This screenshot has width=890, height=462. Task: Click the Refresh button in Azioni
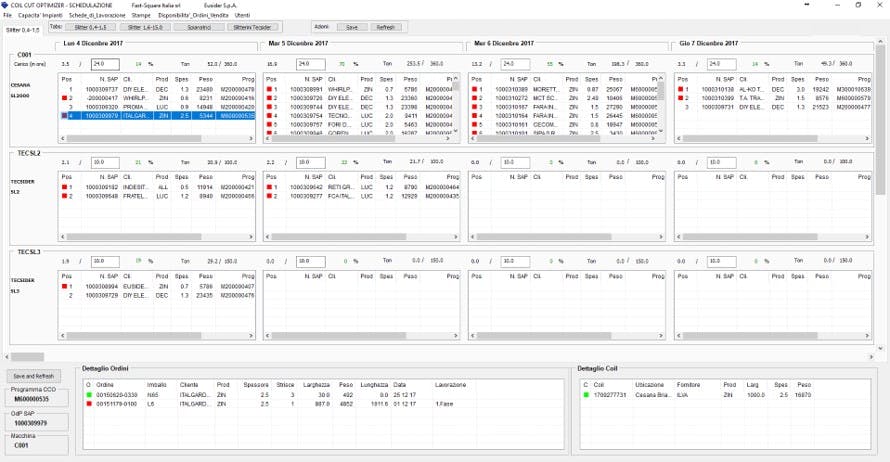tap(385, 27)
